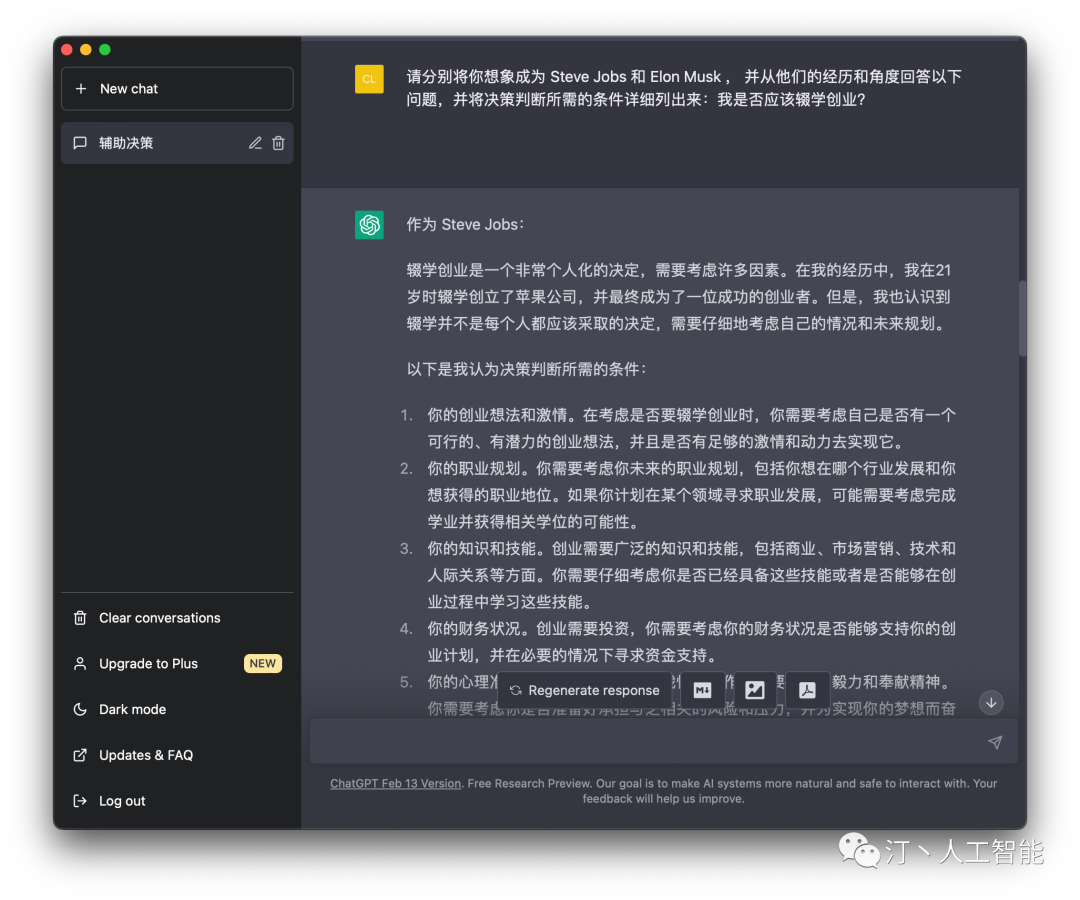Export the chat as PDF via the icon
This screenshot has height=900, width=1080.
click(807, 690)
